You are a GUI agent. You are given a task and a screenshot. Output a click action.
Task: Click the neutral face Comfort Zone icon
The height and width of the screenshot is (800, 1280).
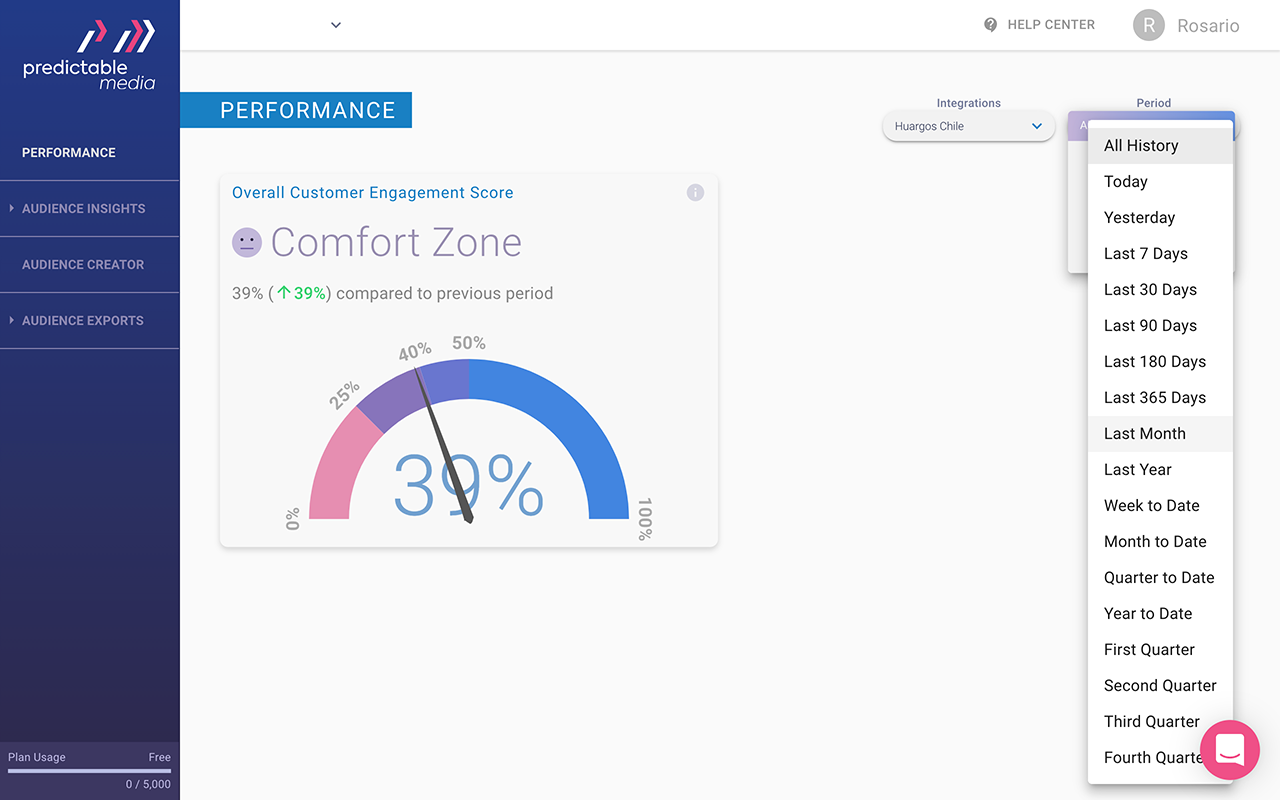[x=247, y=242]
